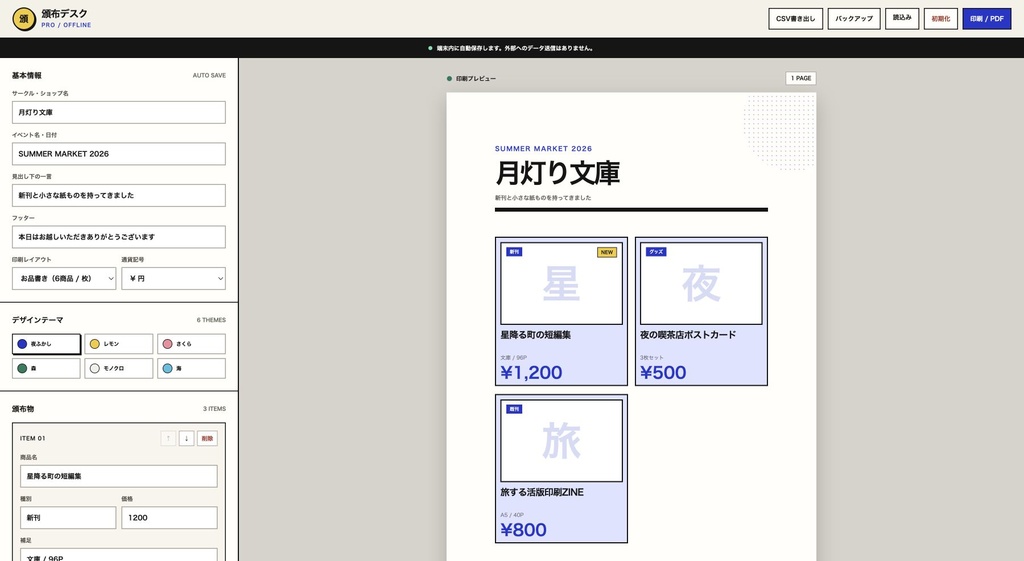This screenshot has height=561, width=1024.
Task: Click the PRO / OFFLINE label
Action: 66,25
